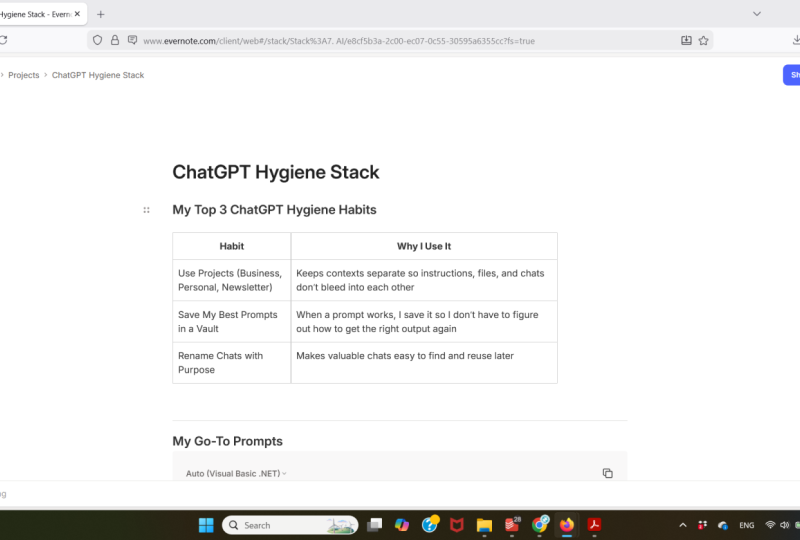Click the My Go-To Prompts heading
The image size is (800, 540).
tap(228, 441)
